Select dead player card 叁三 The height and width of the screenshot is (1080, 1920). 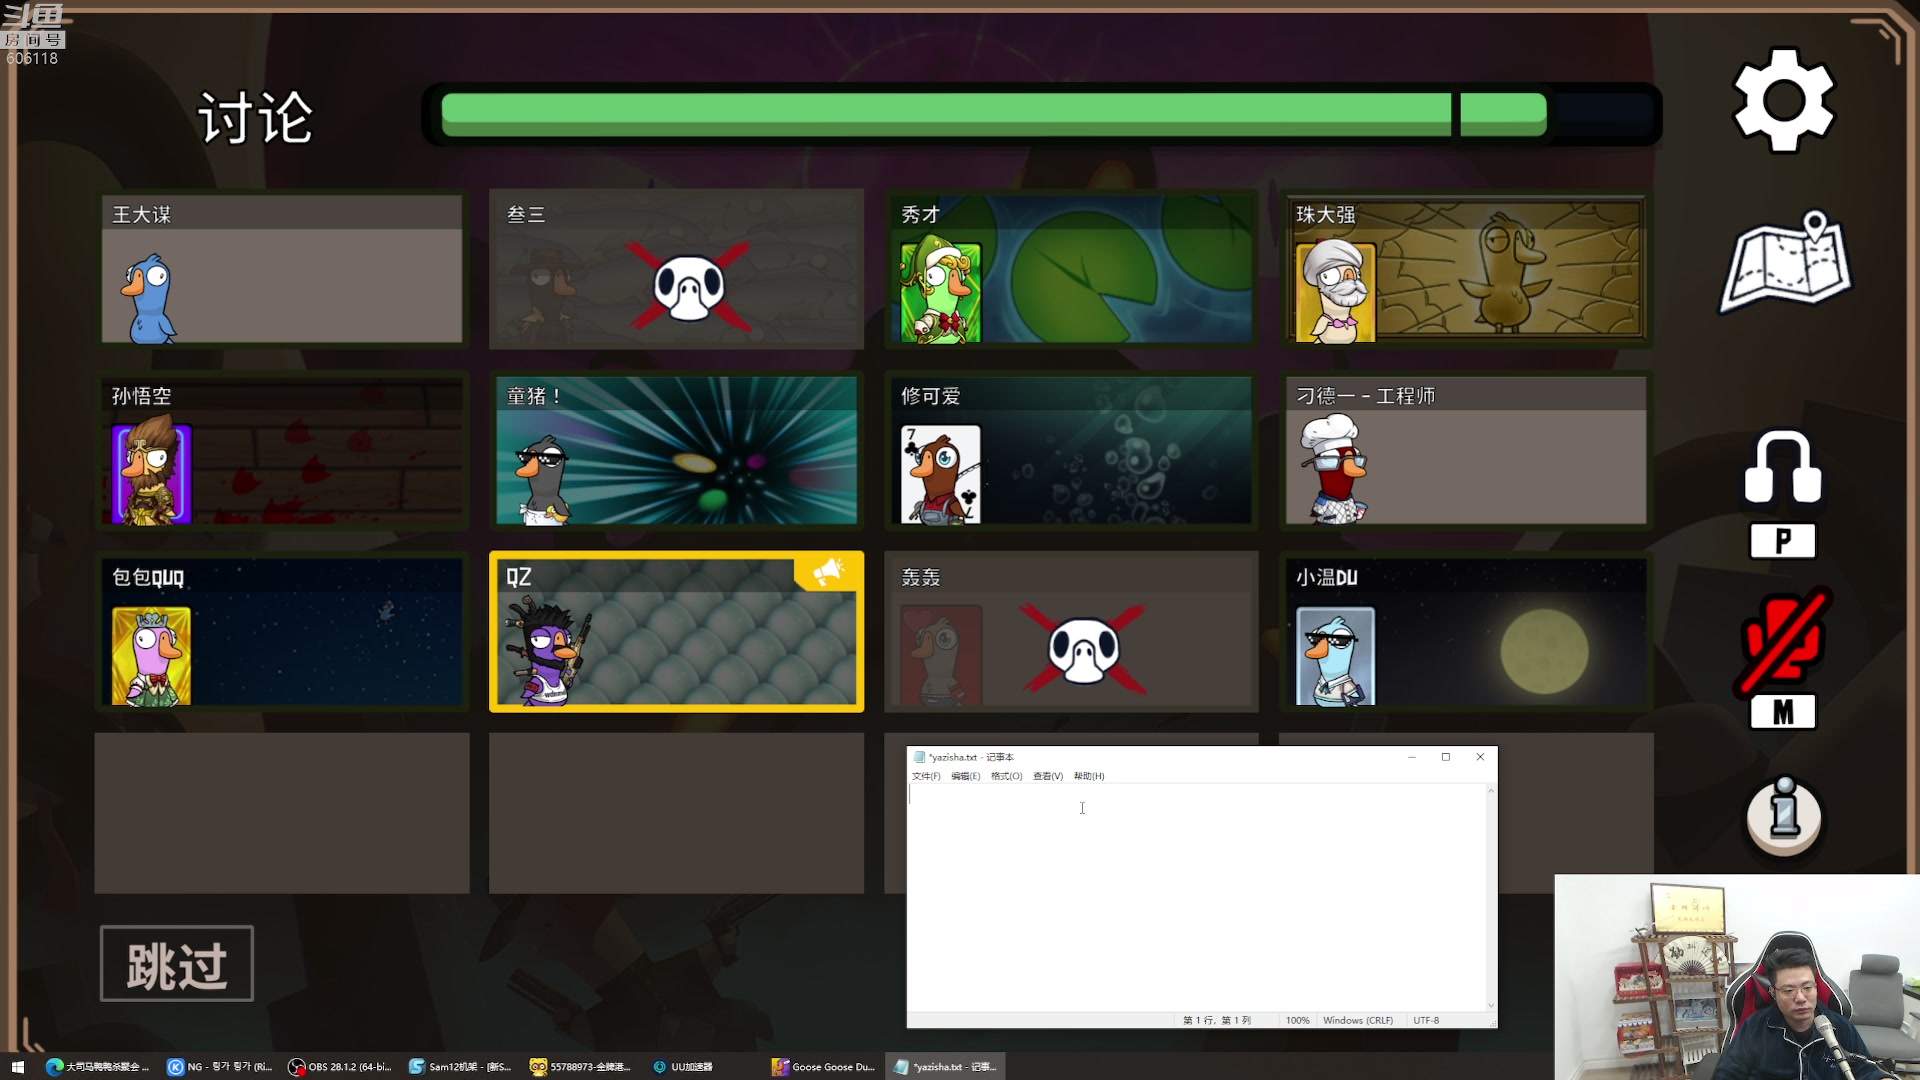676,269
